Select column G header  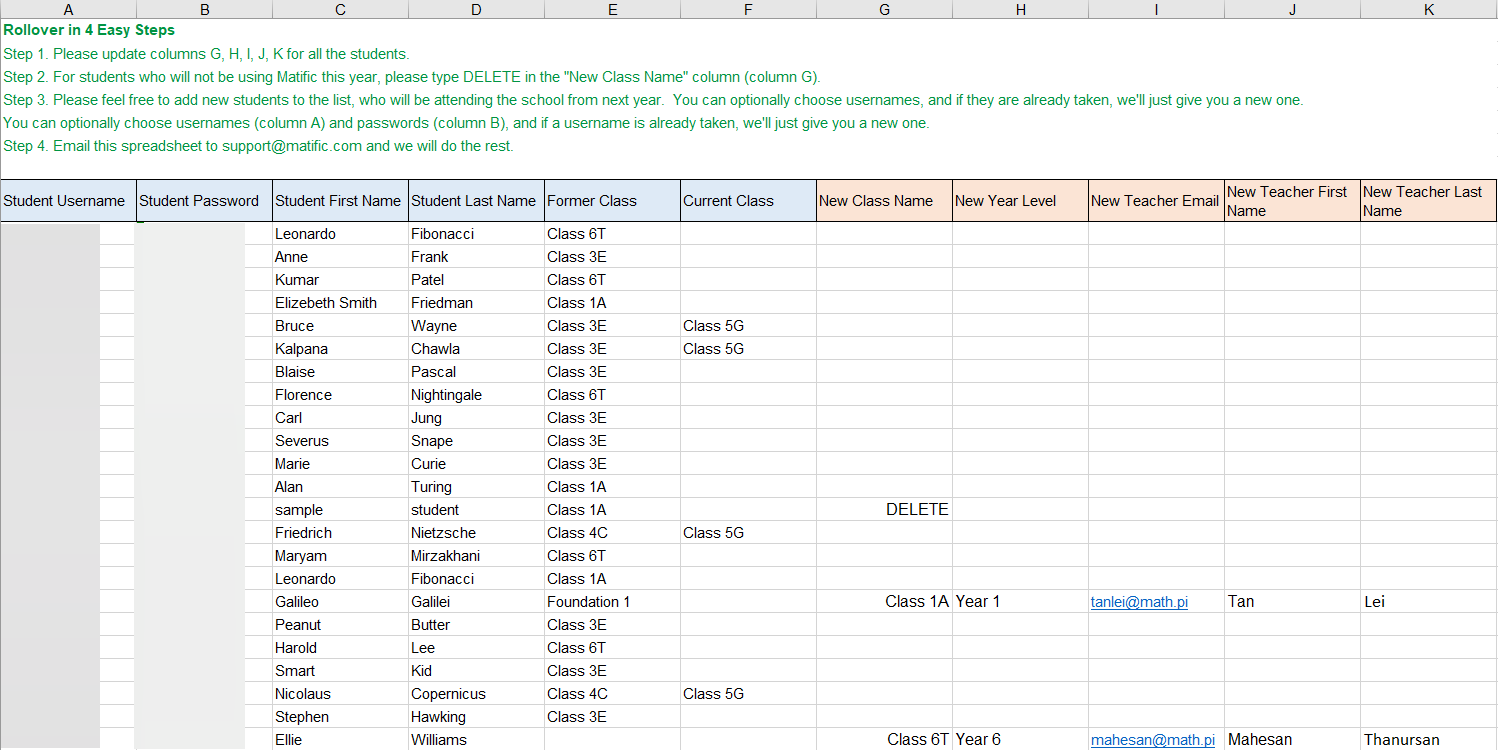click(x=884, y=9)
